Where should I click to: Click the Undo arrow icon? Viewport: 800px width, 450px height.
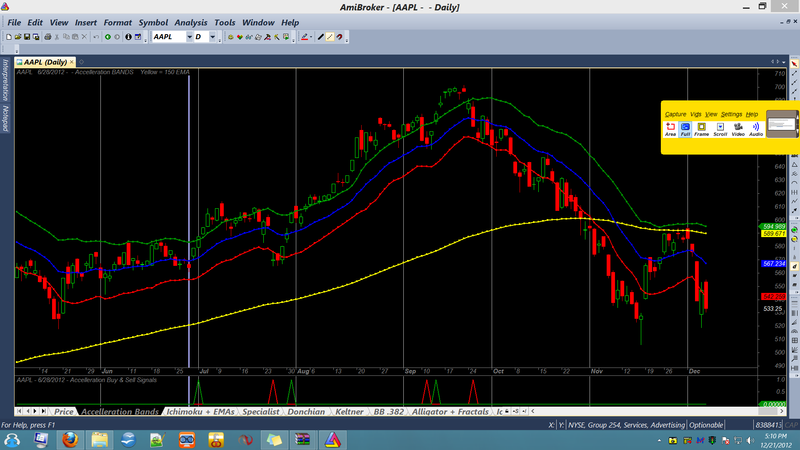pos(96,37)
